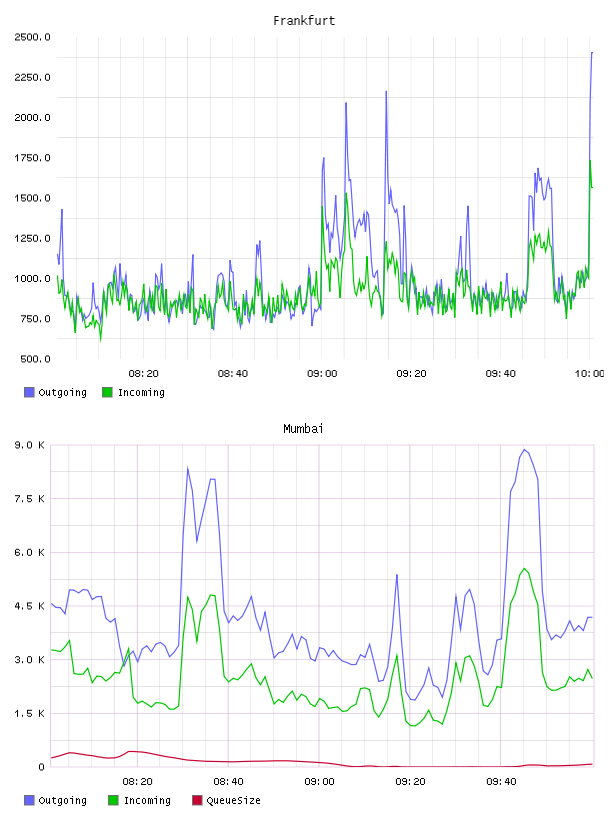608x816 pixels.
Task: Click the 2250.0 y-axis label in Frankfurt
Action: [32, 78]
